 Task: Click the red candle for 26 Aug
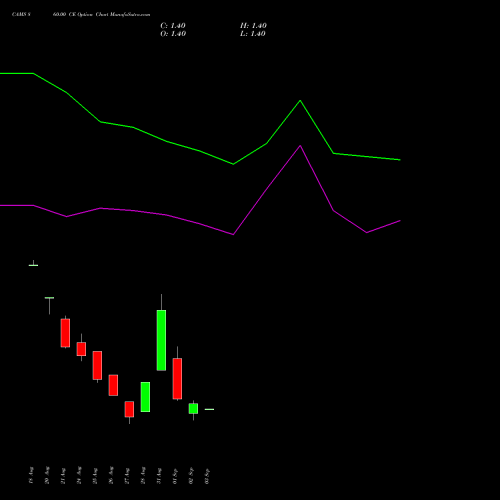pyautogui.click(x=113, y=385)
